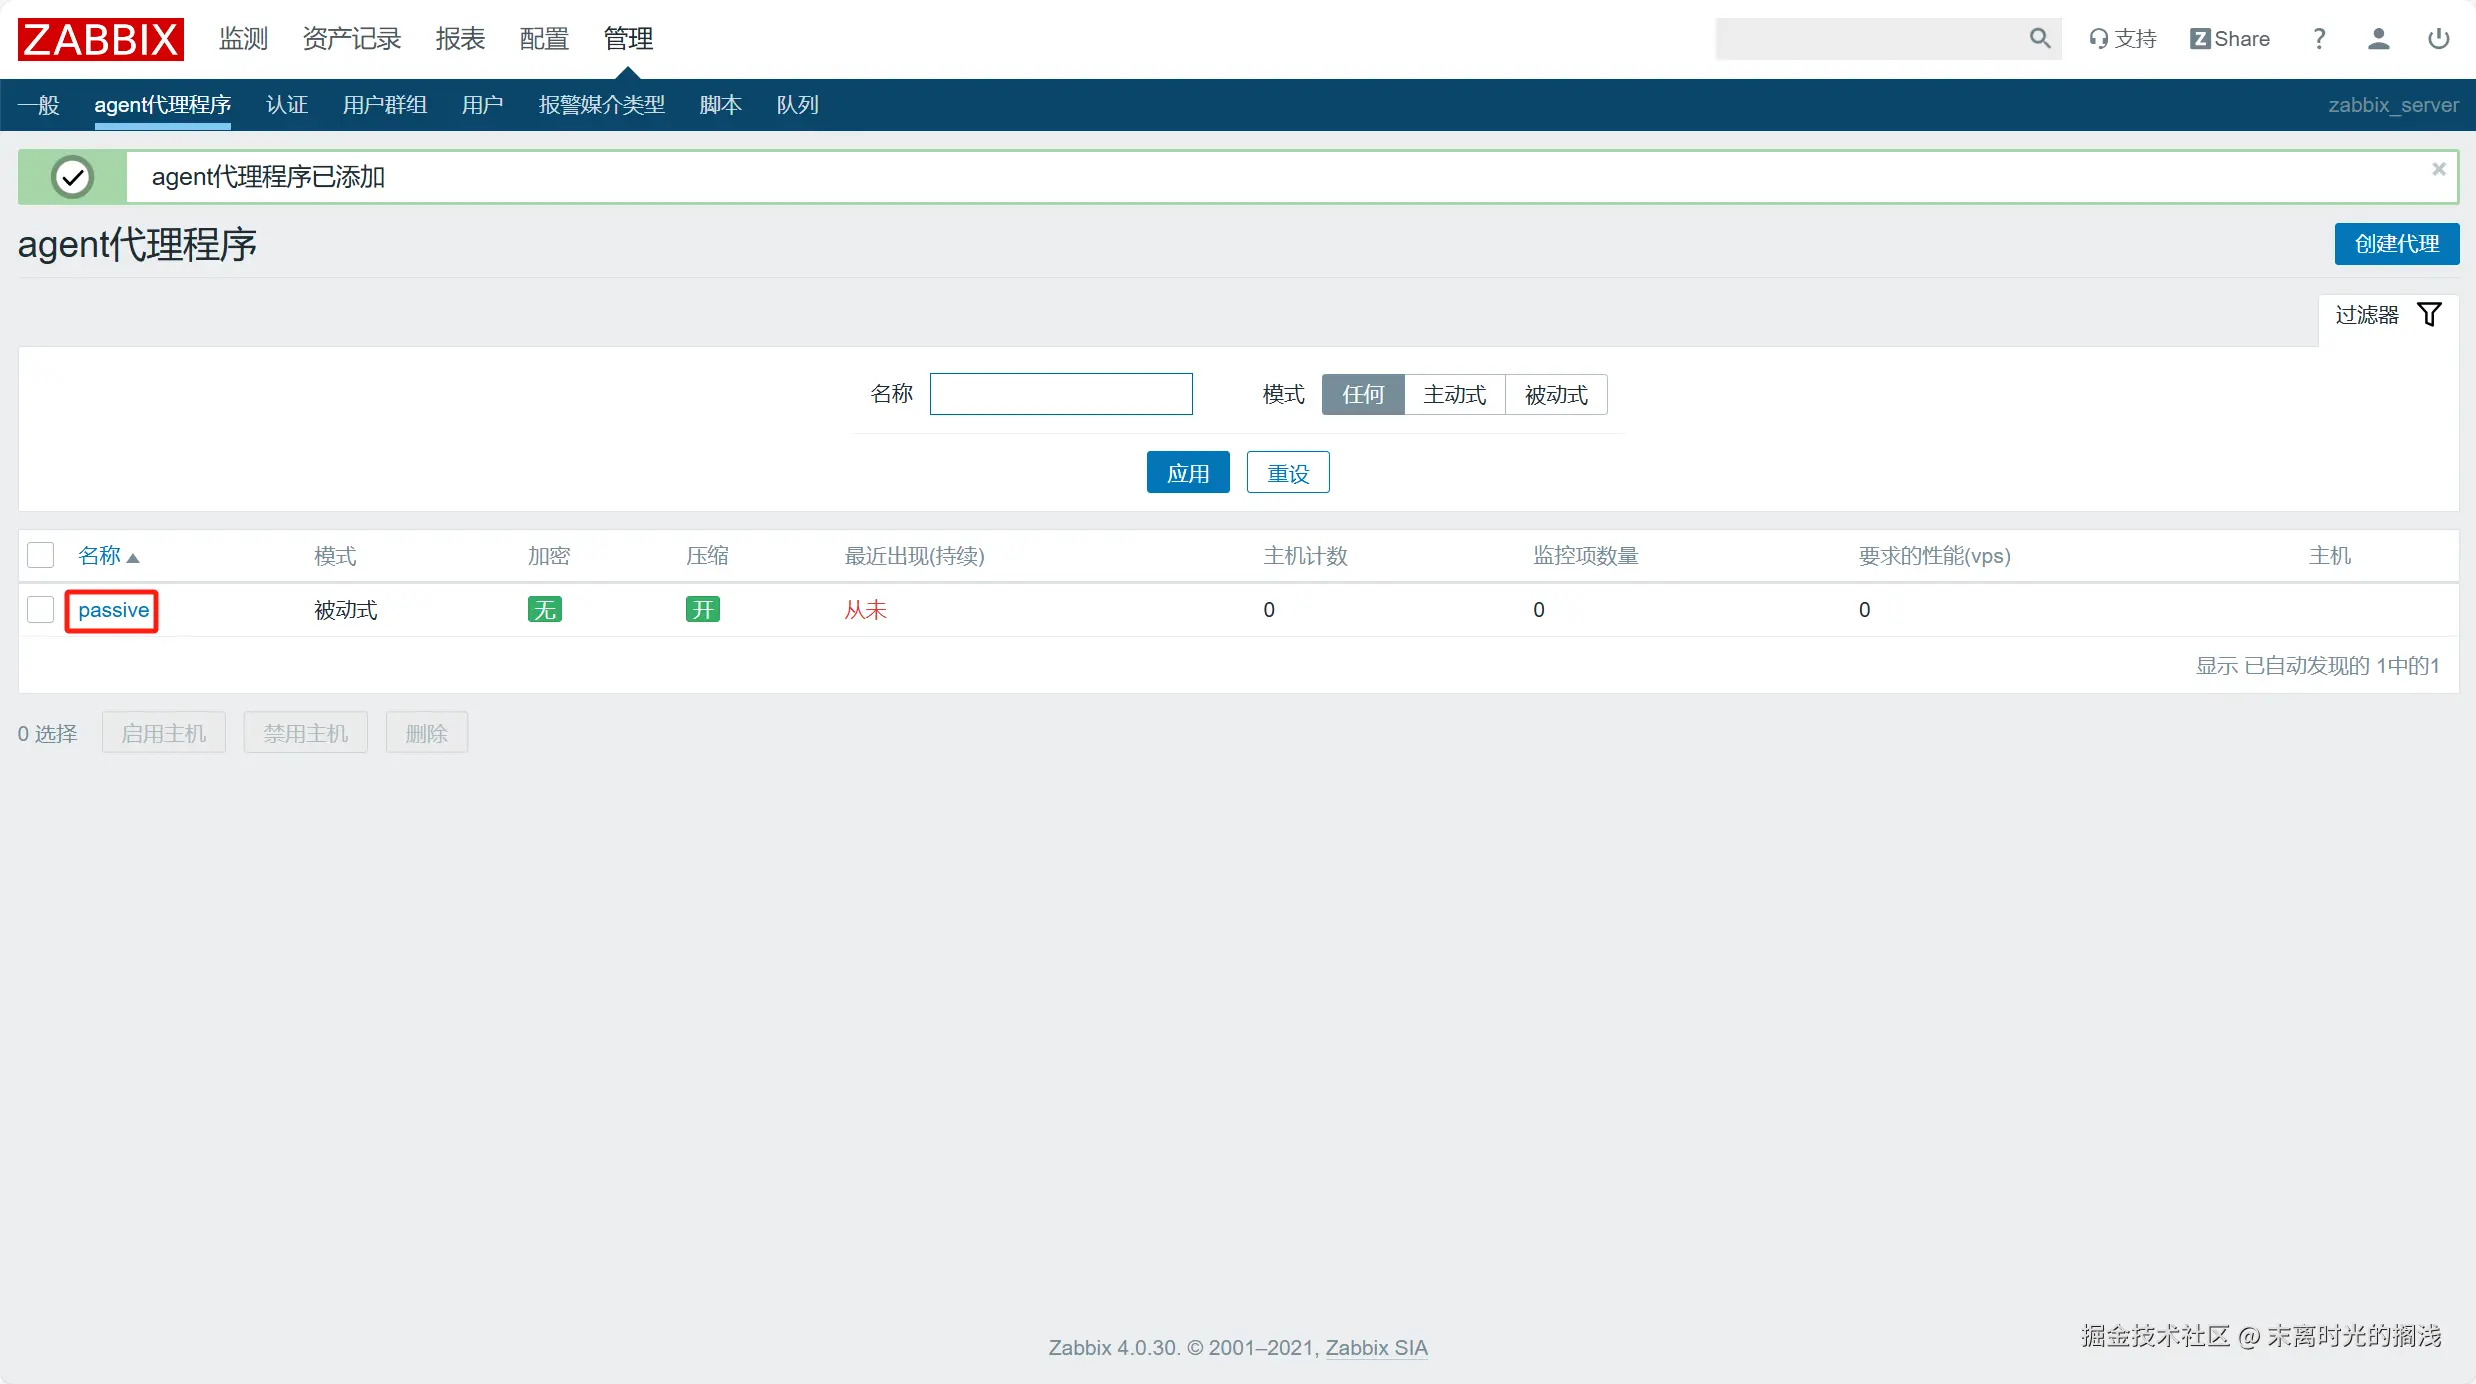Open the passive proxy link
2476x1384 pixels.
113,610
